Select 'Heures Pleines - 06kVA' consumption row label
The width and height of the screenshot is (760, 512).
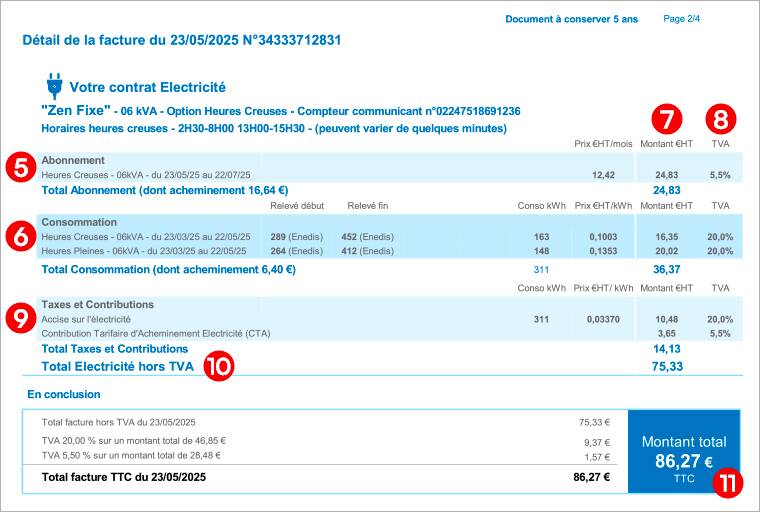[144, 251]
